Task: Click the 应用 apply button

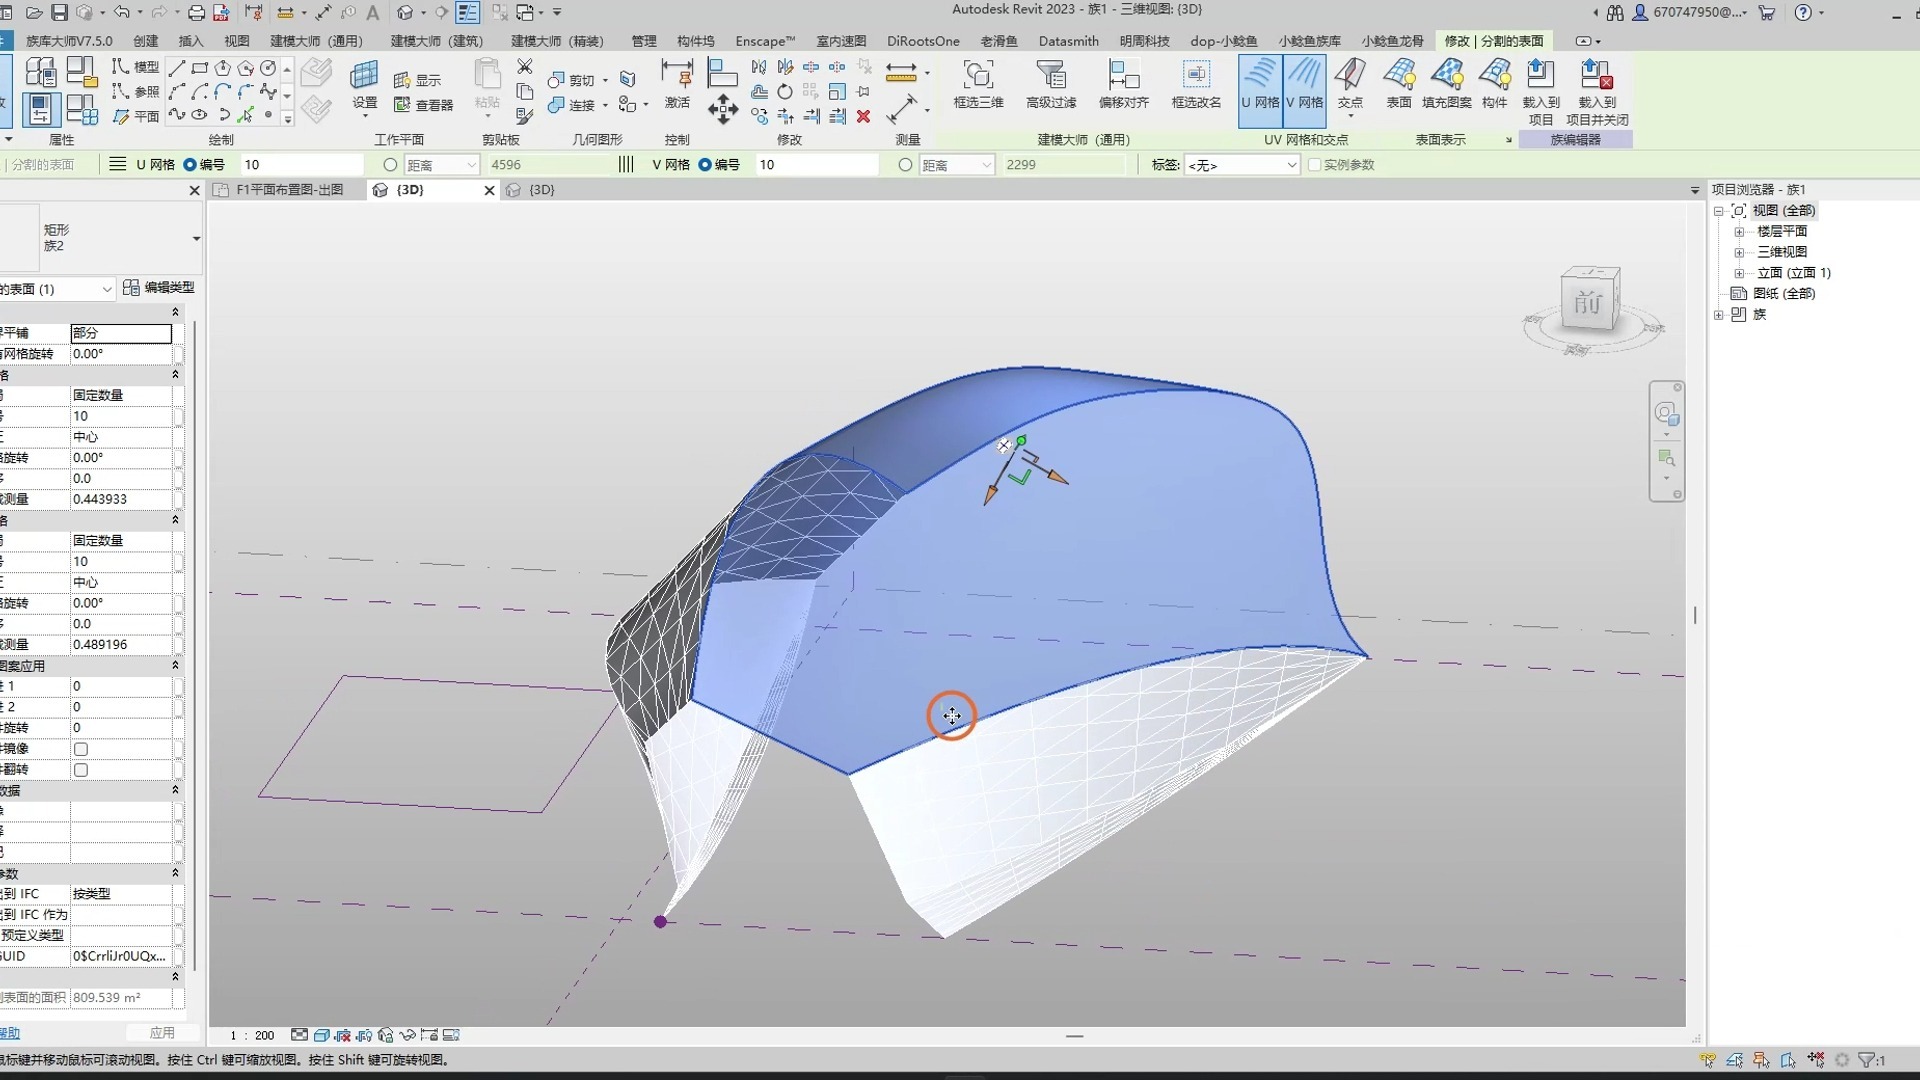Action: (162, 1033)
